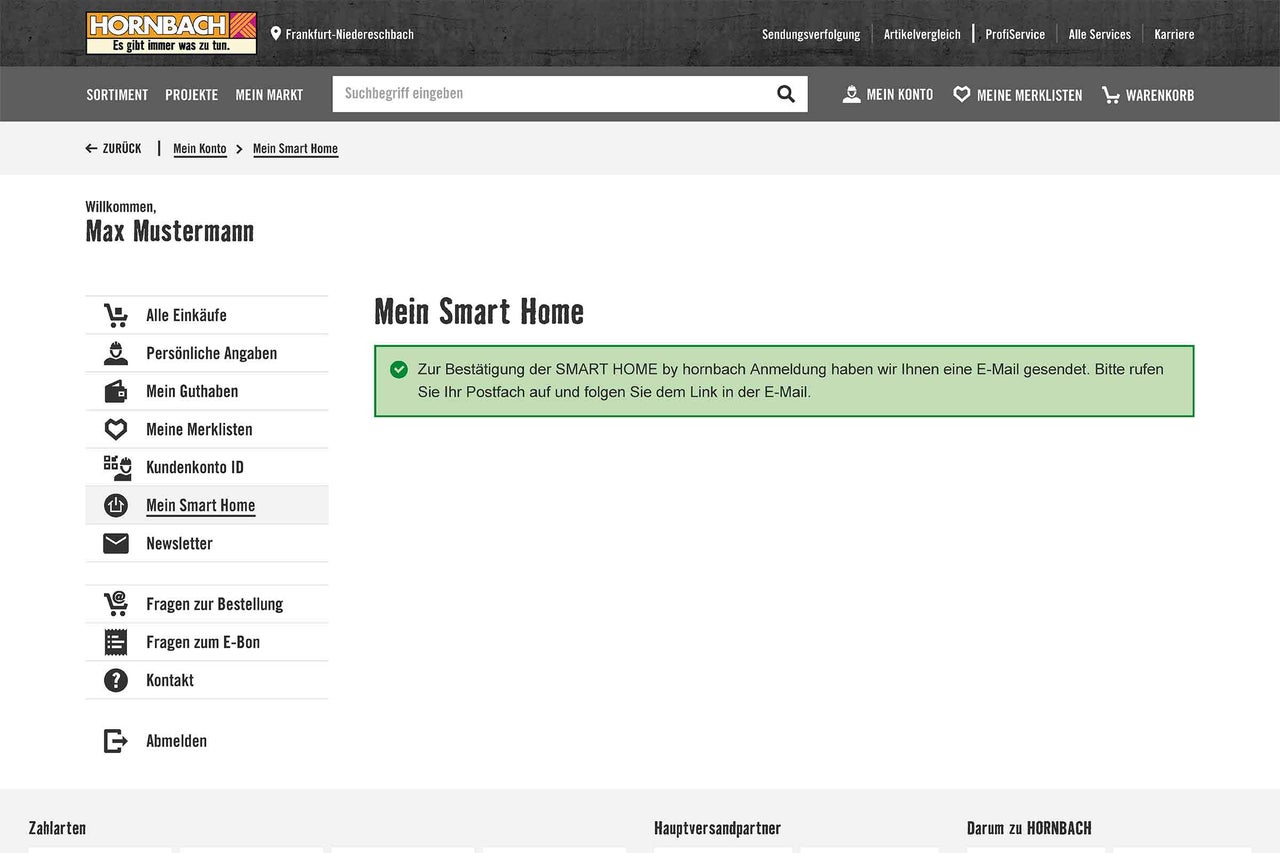Click the Mein Konto header label
1280x853 pixels.
click(x=900, y=95)
